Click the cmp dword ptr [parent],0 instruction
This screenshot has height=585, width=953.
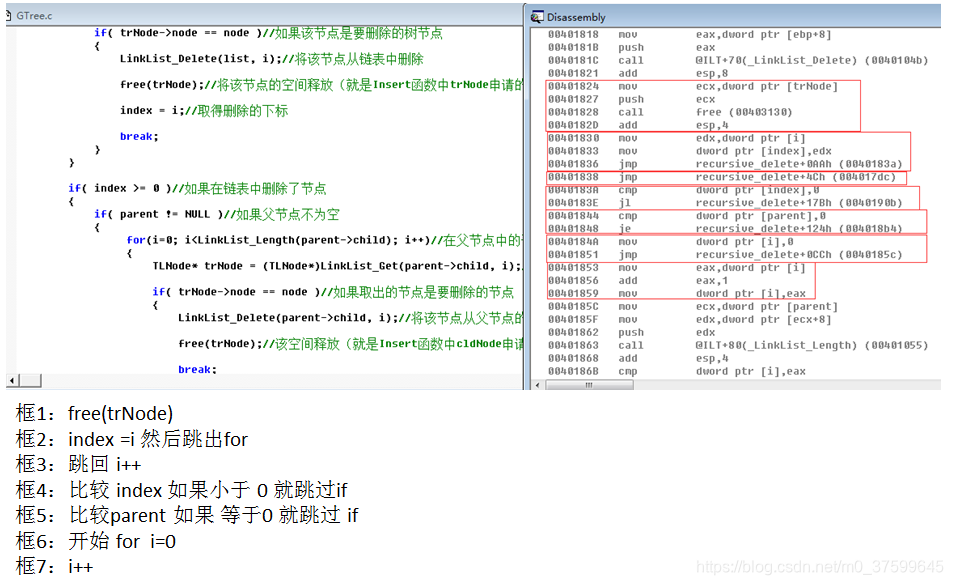[721, 216]
